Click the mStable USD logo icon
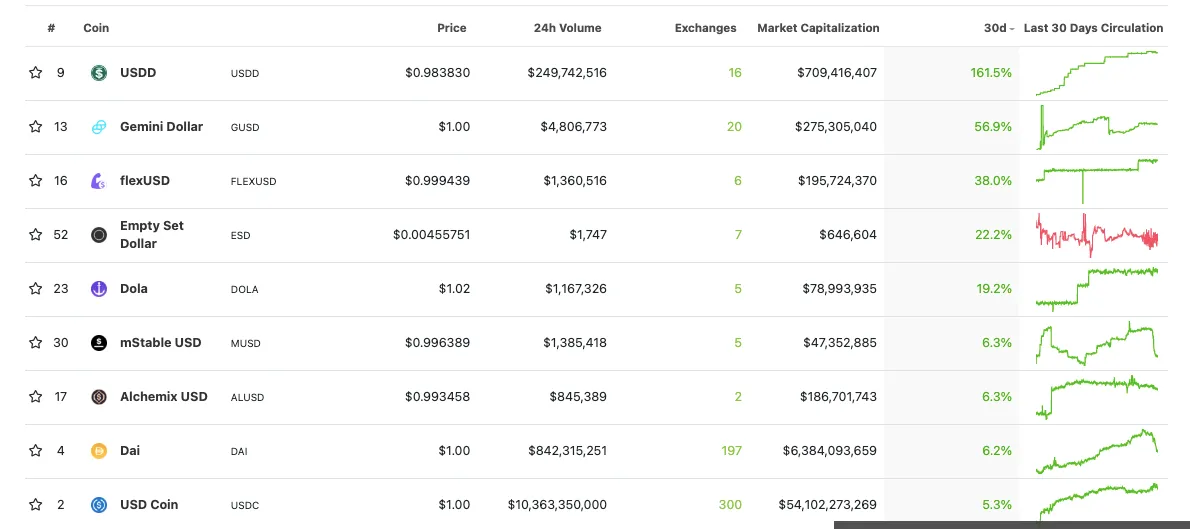Screen dimensions: 1190x529 (99, 342)
